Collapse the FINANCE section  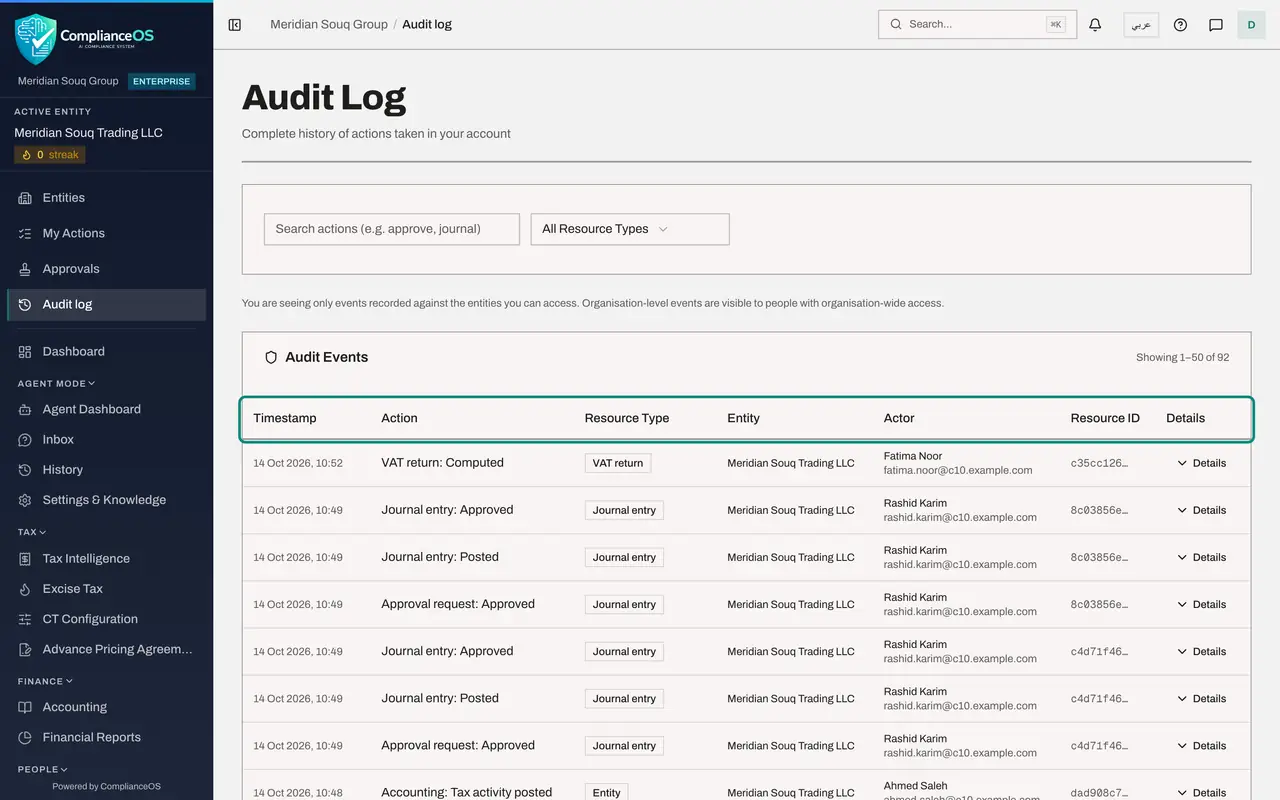click(x=45, y=681)
